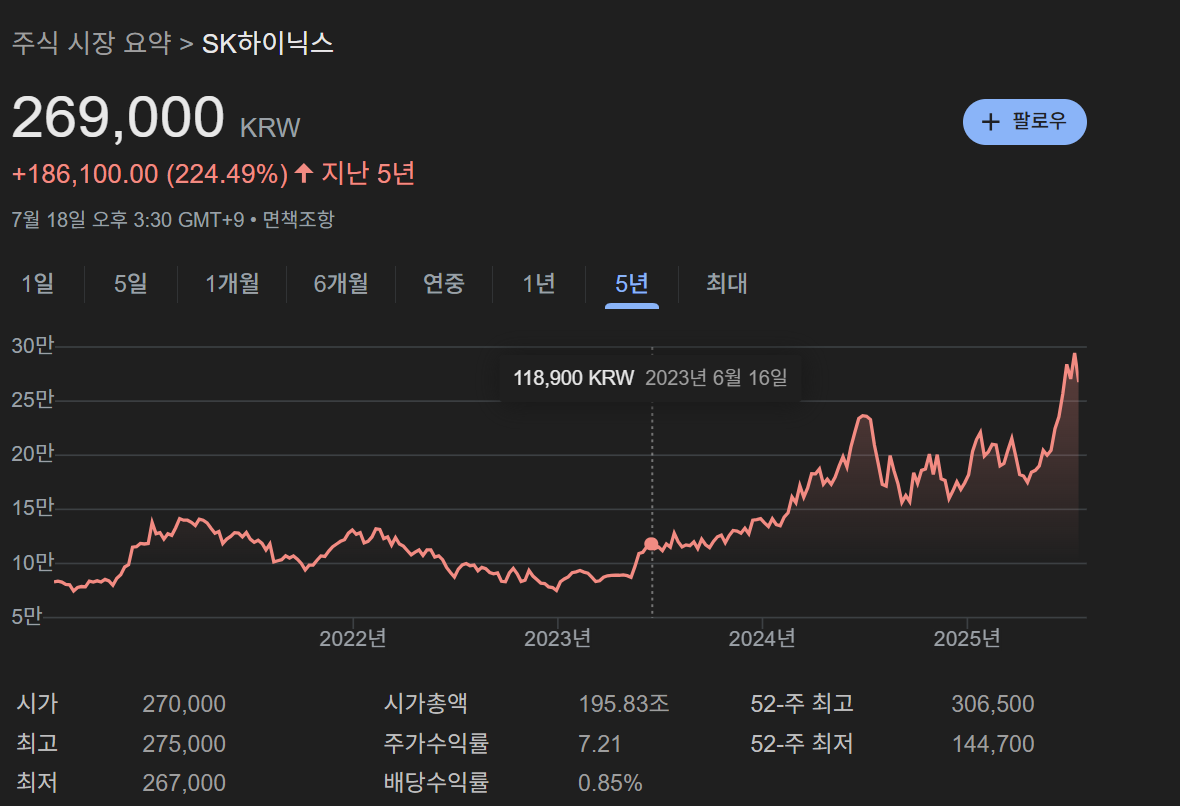The height and width of the screenshot is (806, 1180).
Task: Click the 2022년 x-axis label
Action: 353,639
